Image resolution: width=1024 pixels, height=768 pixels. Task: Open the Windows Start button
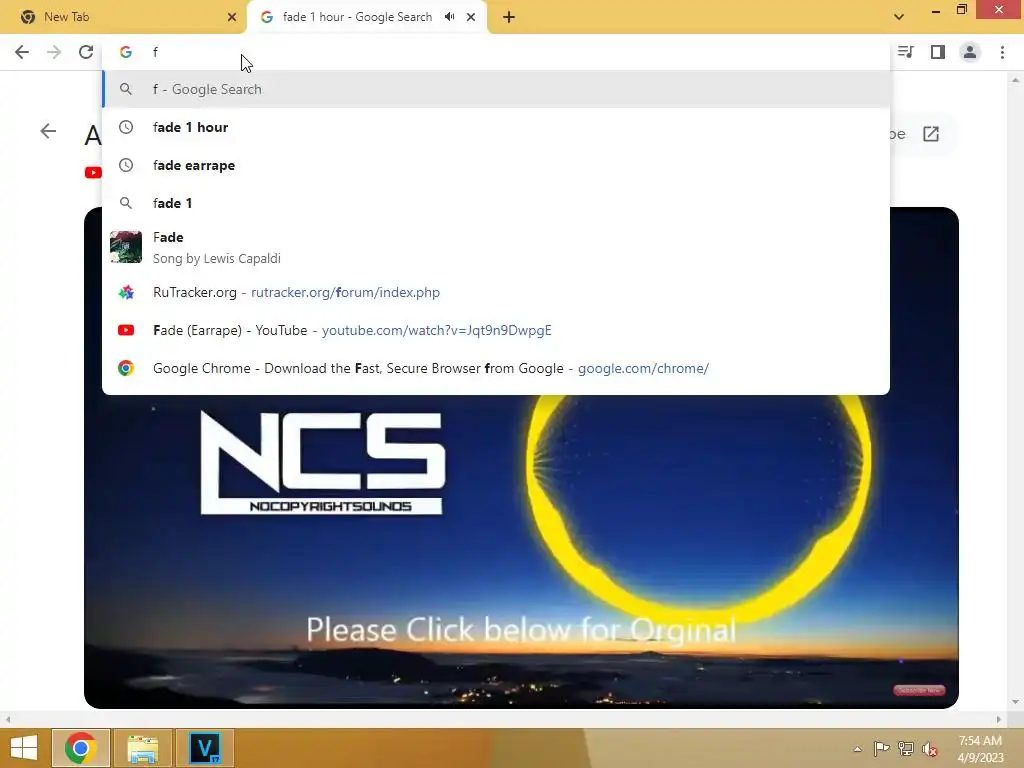[24, 748]
